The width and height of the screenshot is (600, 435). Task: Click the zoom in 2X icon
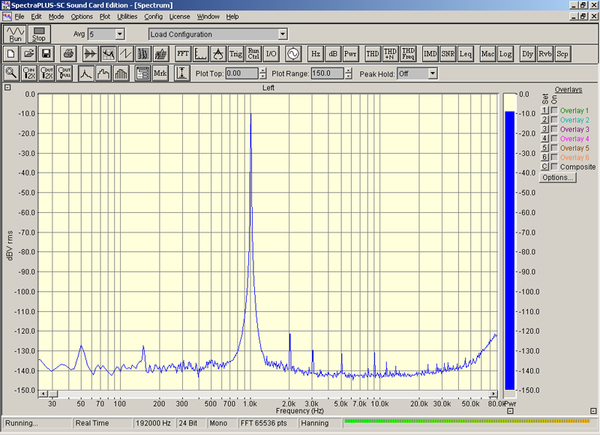29,73
